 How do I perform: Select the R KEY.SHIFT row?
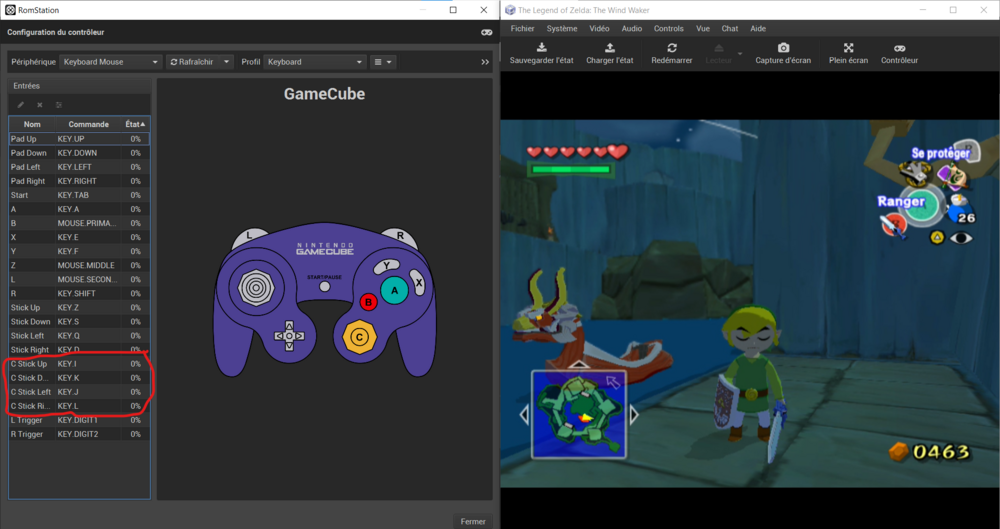pyautogui.click(x=79, y=293)
